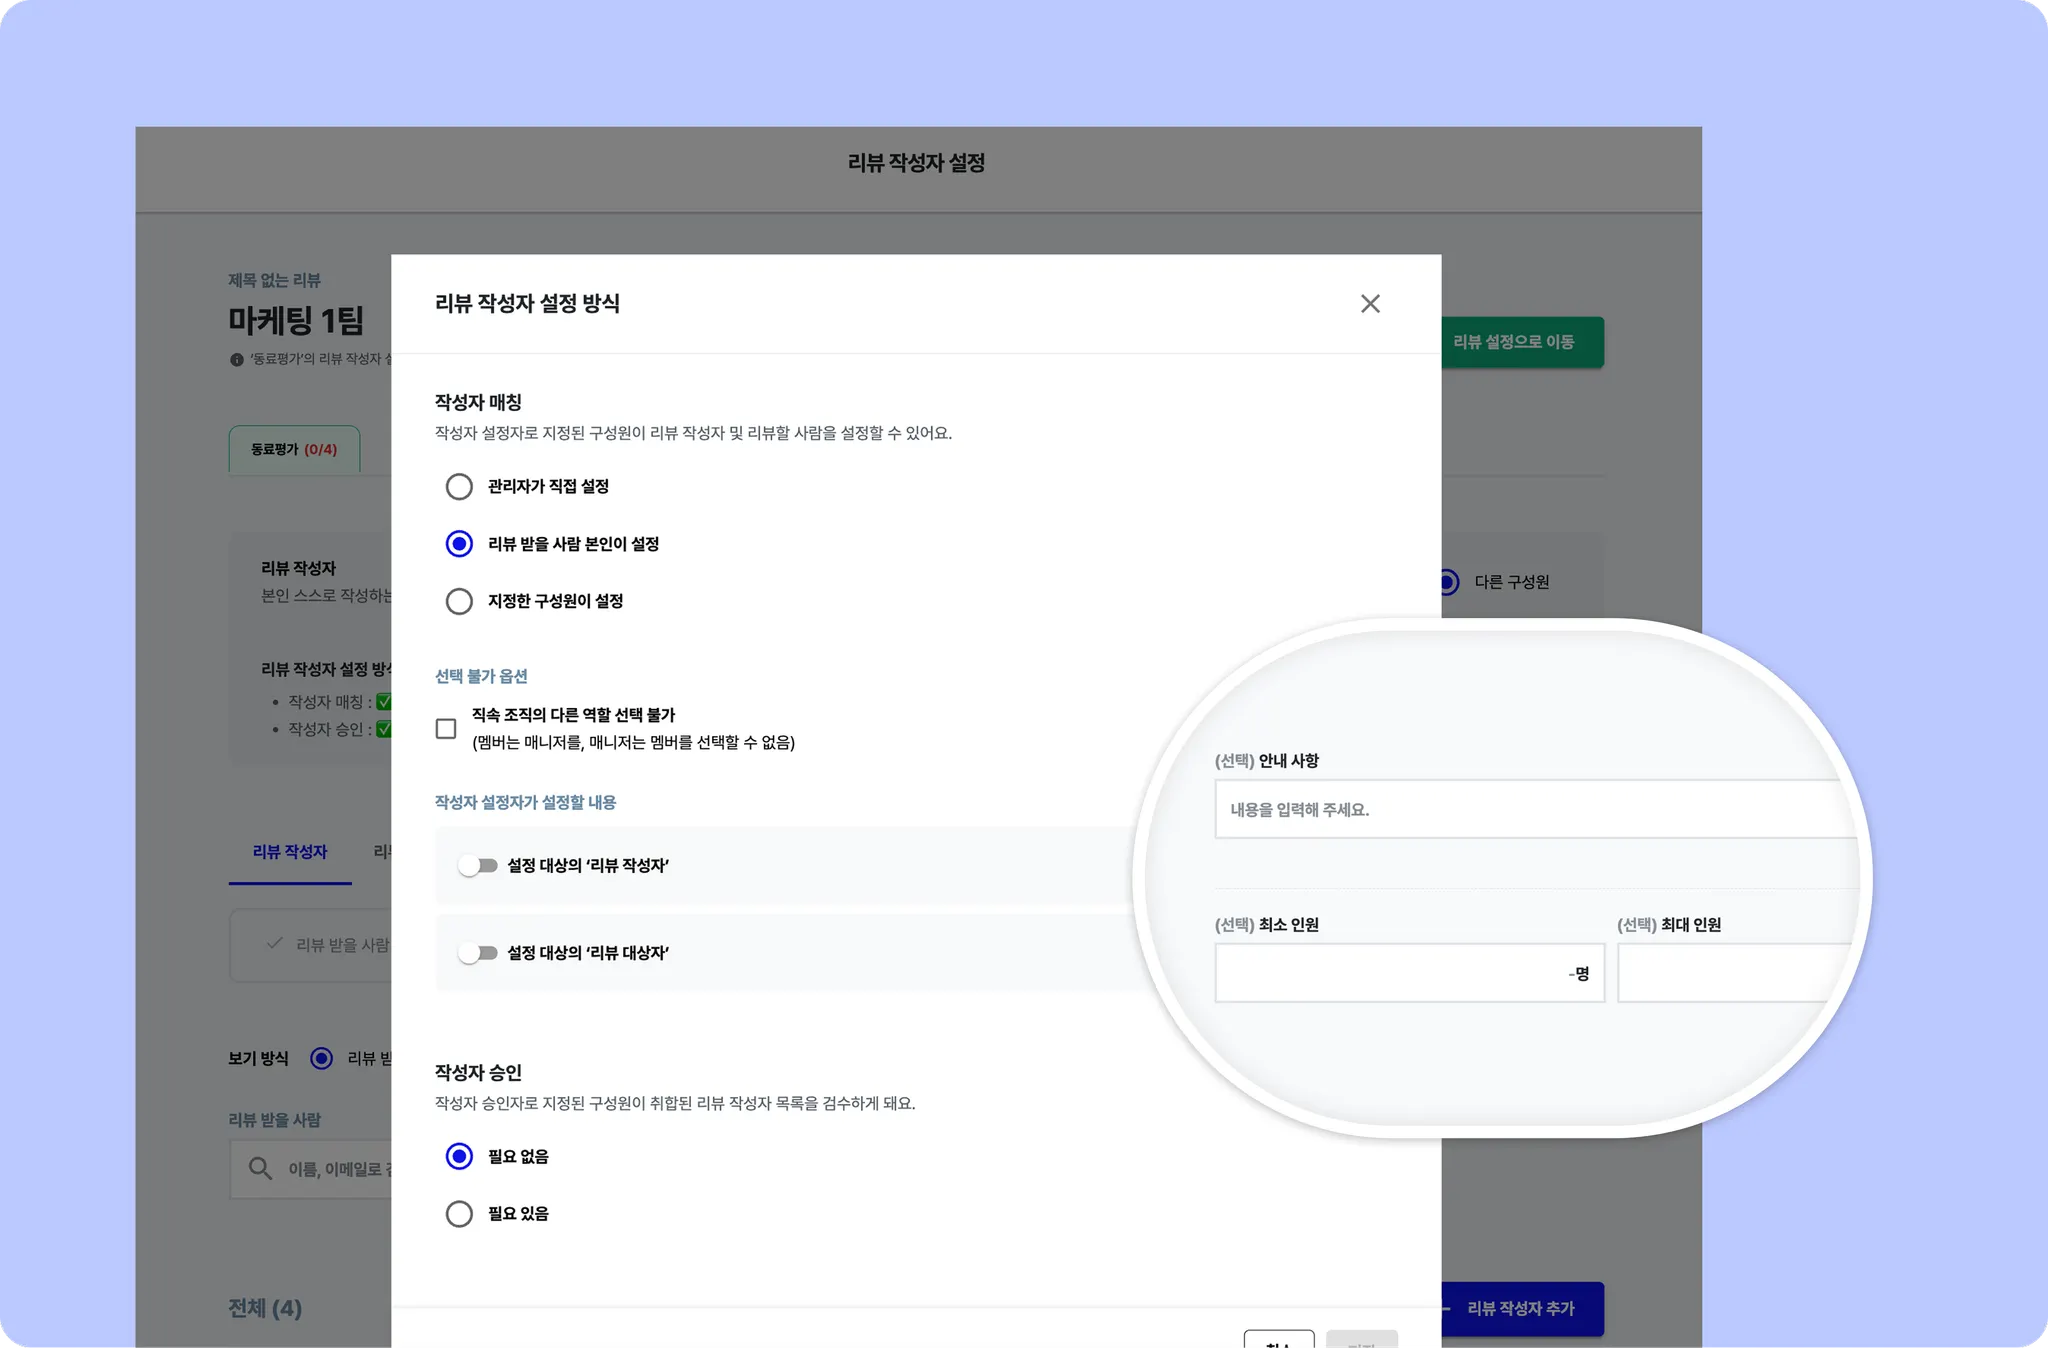Click the search magnifier icon
Viewport: 2048px width, 1348px height.
click(x=260, y=1168)
